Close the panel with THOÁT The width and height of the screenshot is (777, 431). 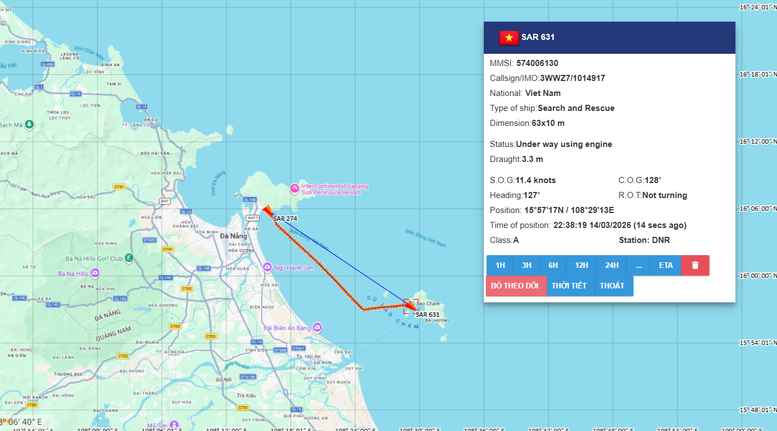pyautogui.click(x=612, y=286)
